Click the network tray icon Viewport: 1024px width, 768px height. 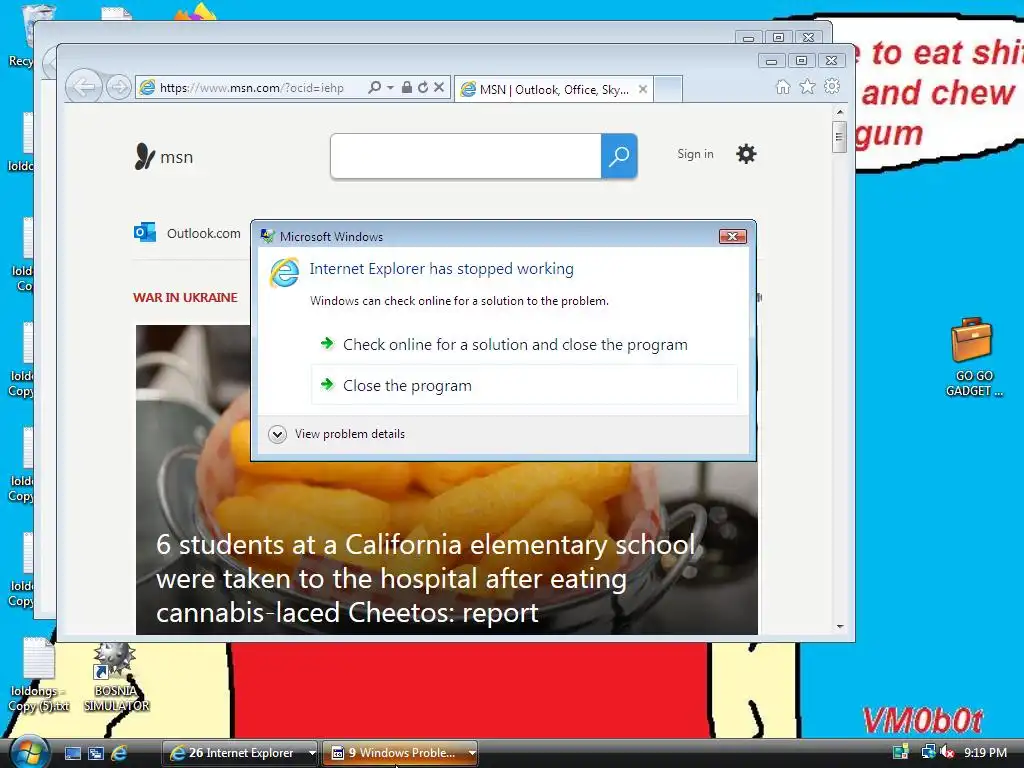pos(928,752)
